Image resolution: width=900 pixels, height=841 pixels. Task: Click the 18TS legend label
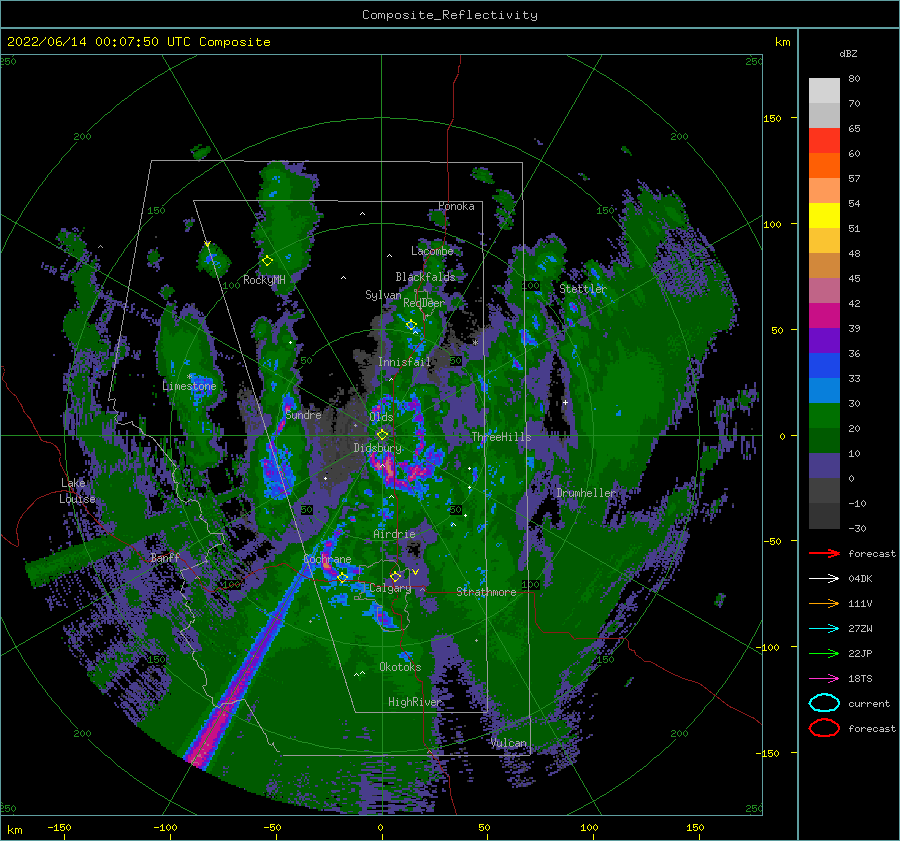tap(860, 679)
